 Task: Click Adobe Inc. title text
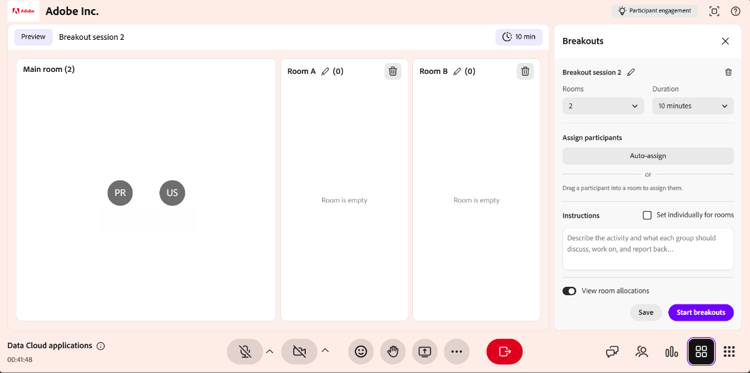click(x=72, y=11)
